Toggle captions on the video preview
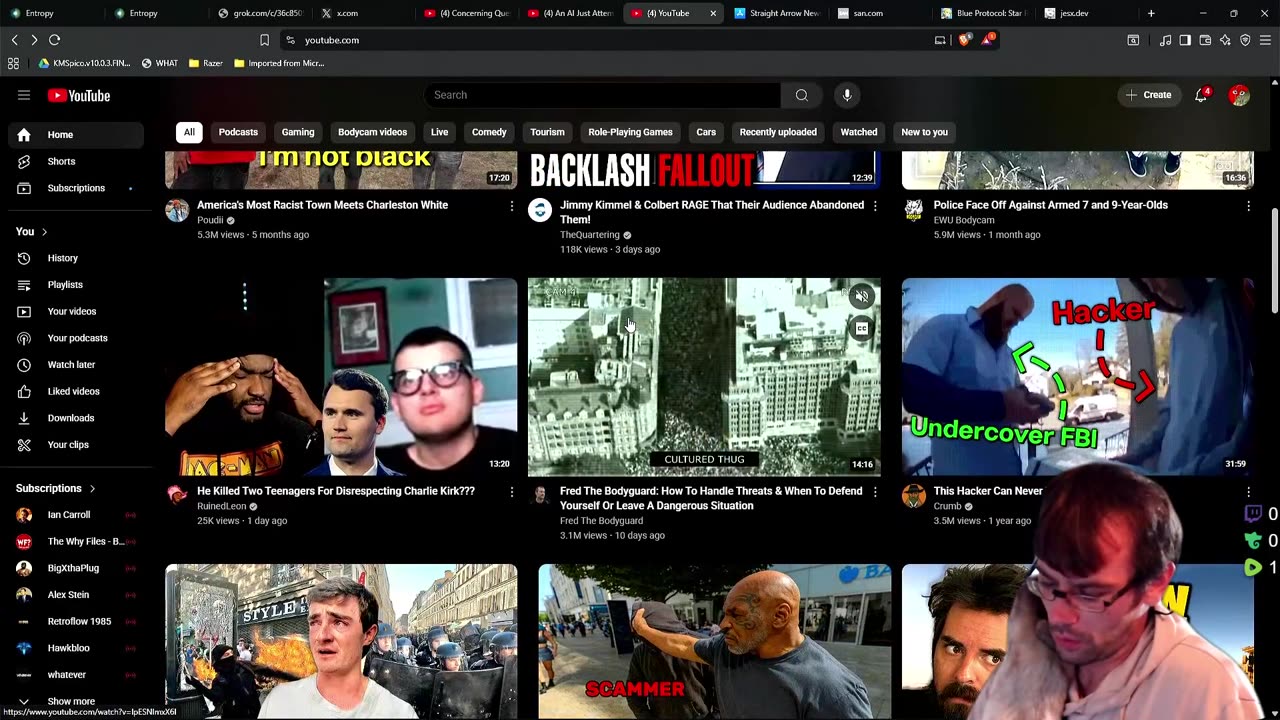The width and height of the screenshot is (1280, 720). coord(862,328)
